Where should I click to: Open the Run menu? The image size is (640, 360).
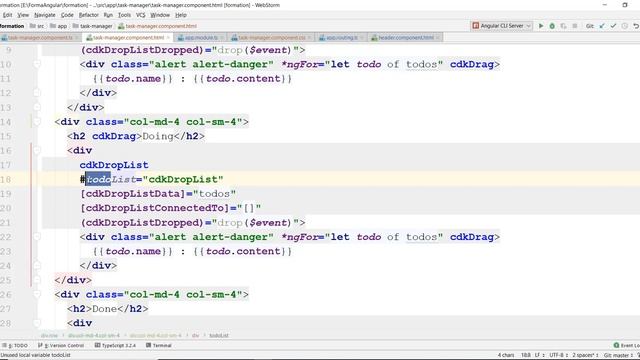[x=108, y=15]
